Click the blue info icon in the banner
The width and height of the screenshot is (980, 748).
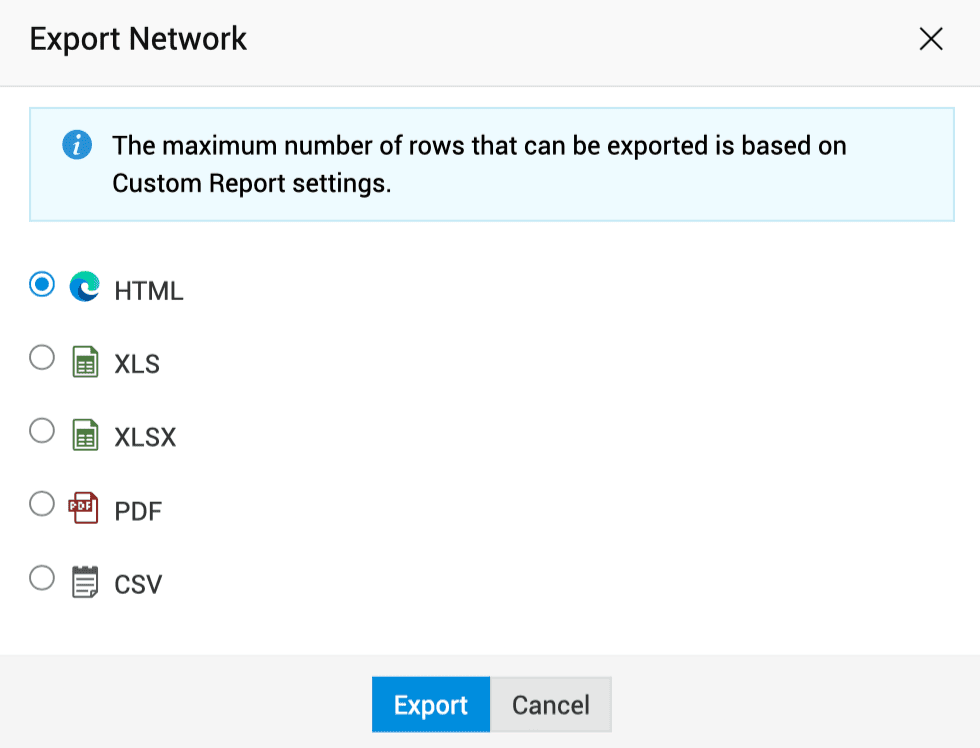(x=77, y=146)
